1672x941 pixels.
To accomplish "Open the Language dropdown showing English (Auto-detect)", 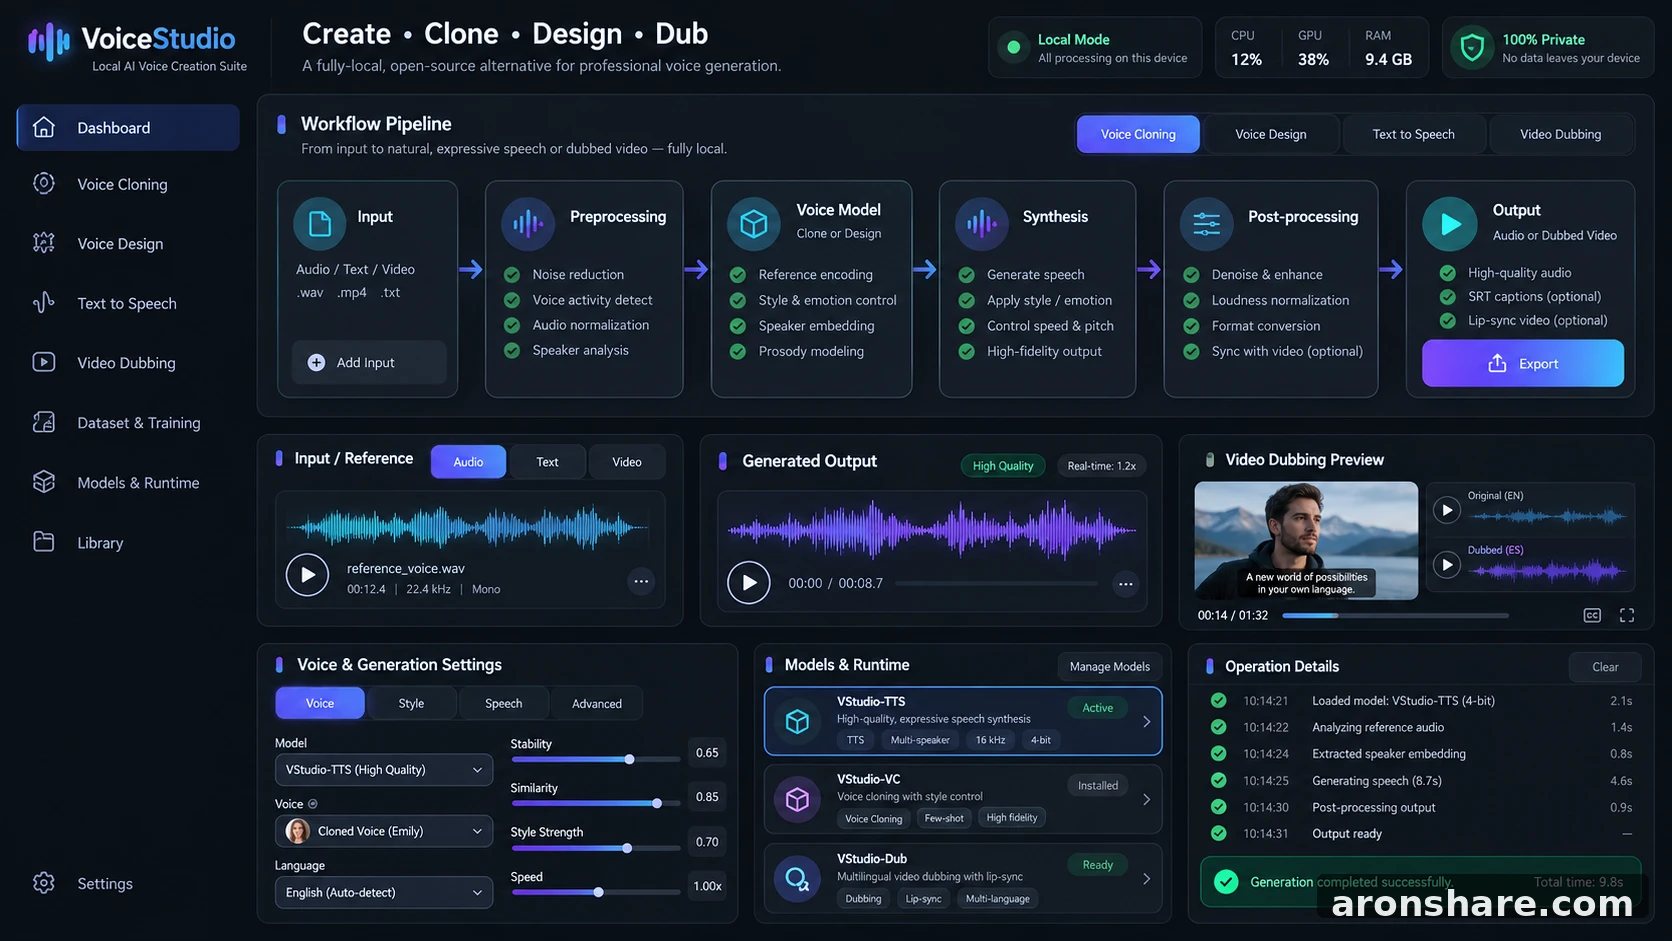I will click(384, 892).
